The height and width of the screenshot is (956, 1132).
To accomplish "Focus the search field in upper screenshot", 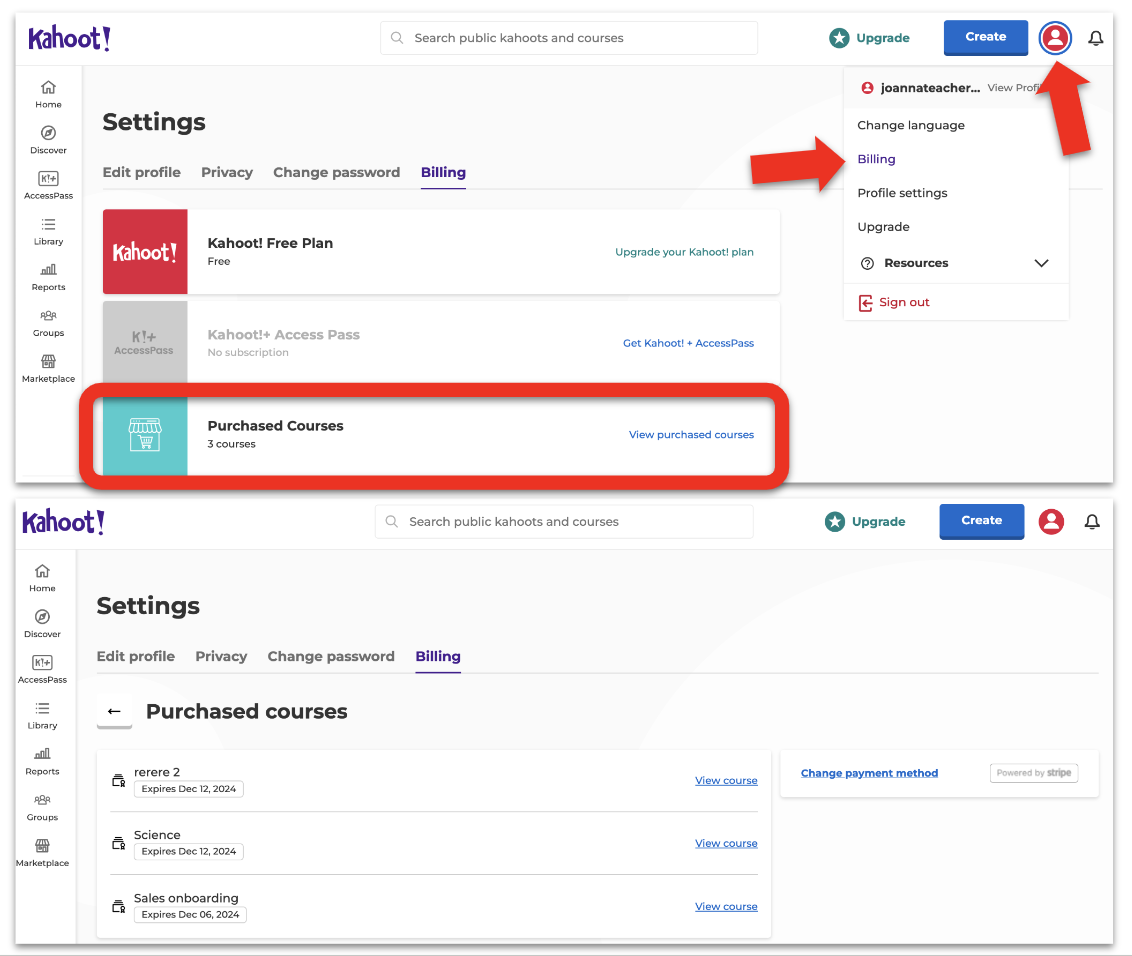I will click(x=569, y=38).
